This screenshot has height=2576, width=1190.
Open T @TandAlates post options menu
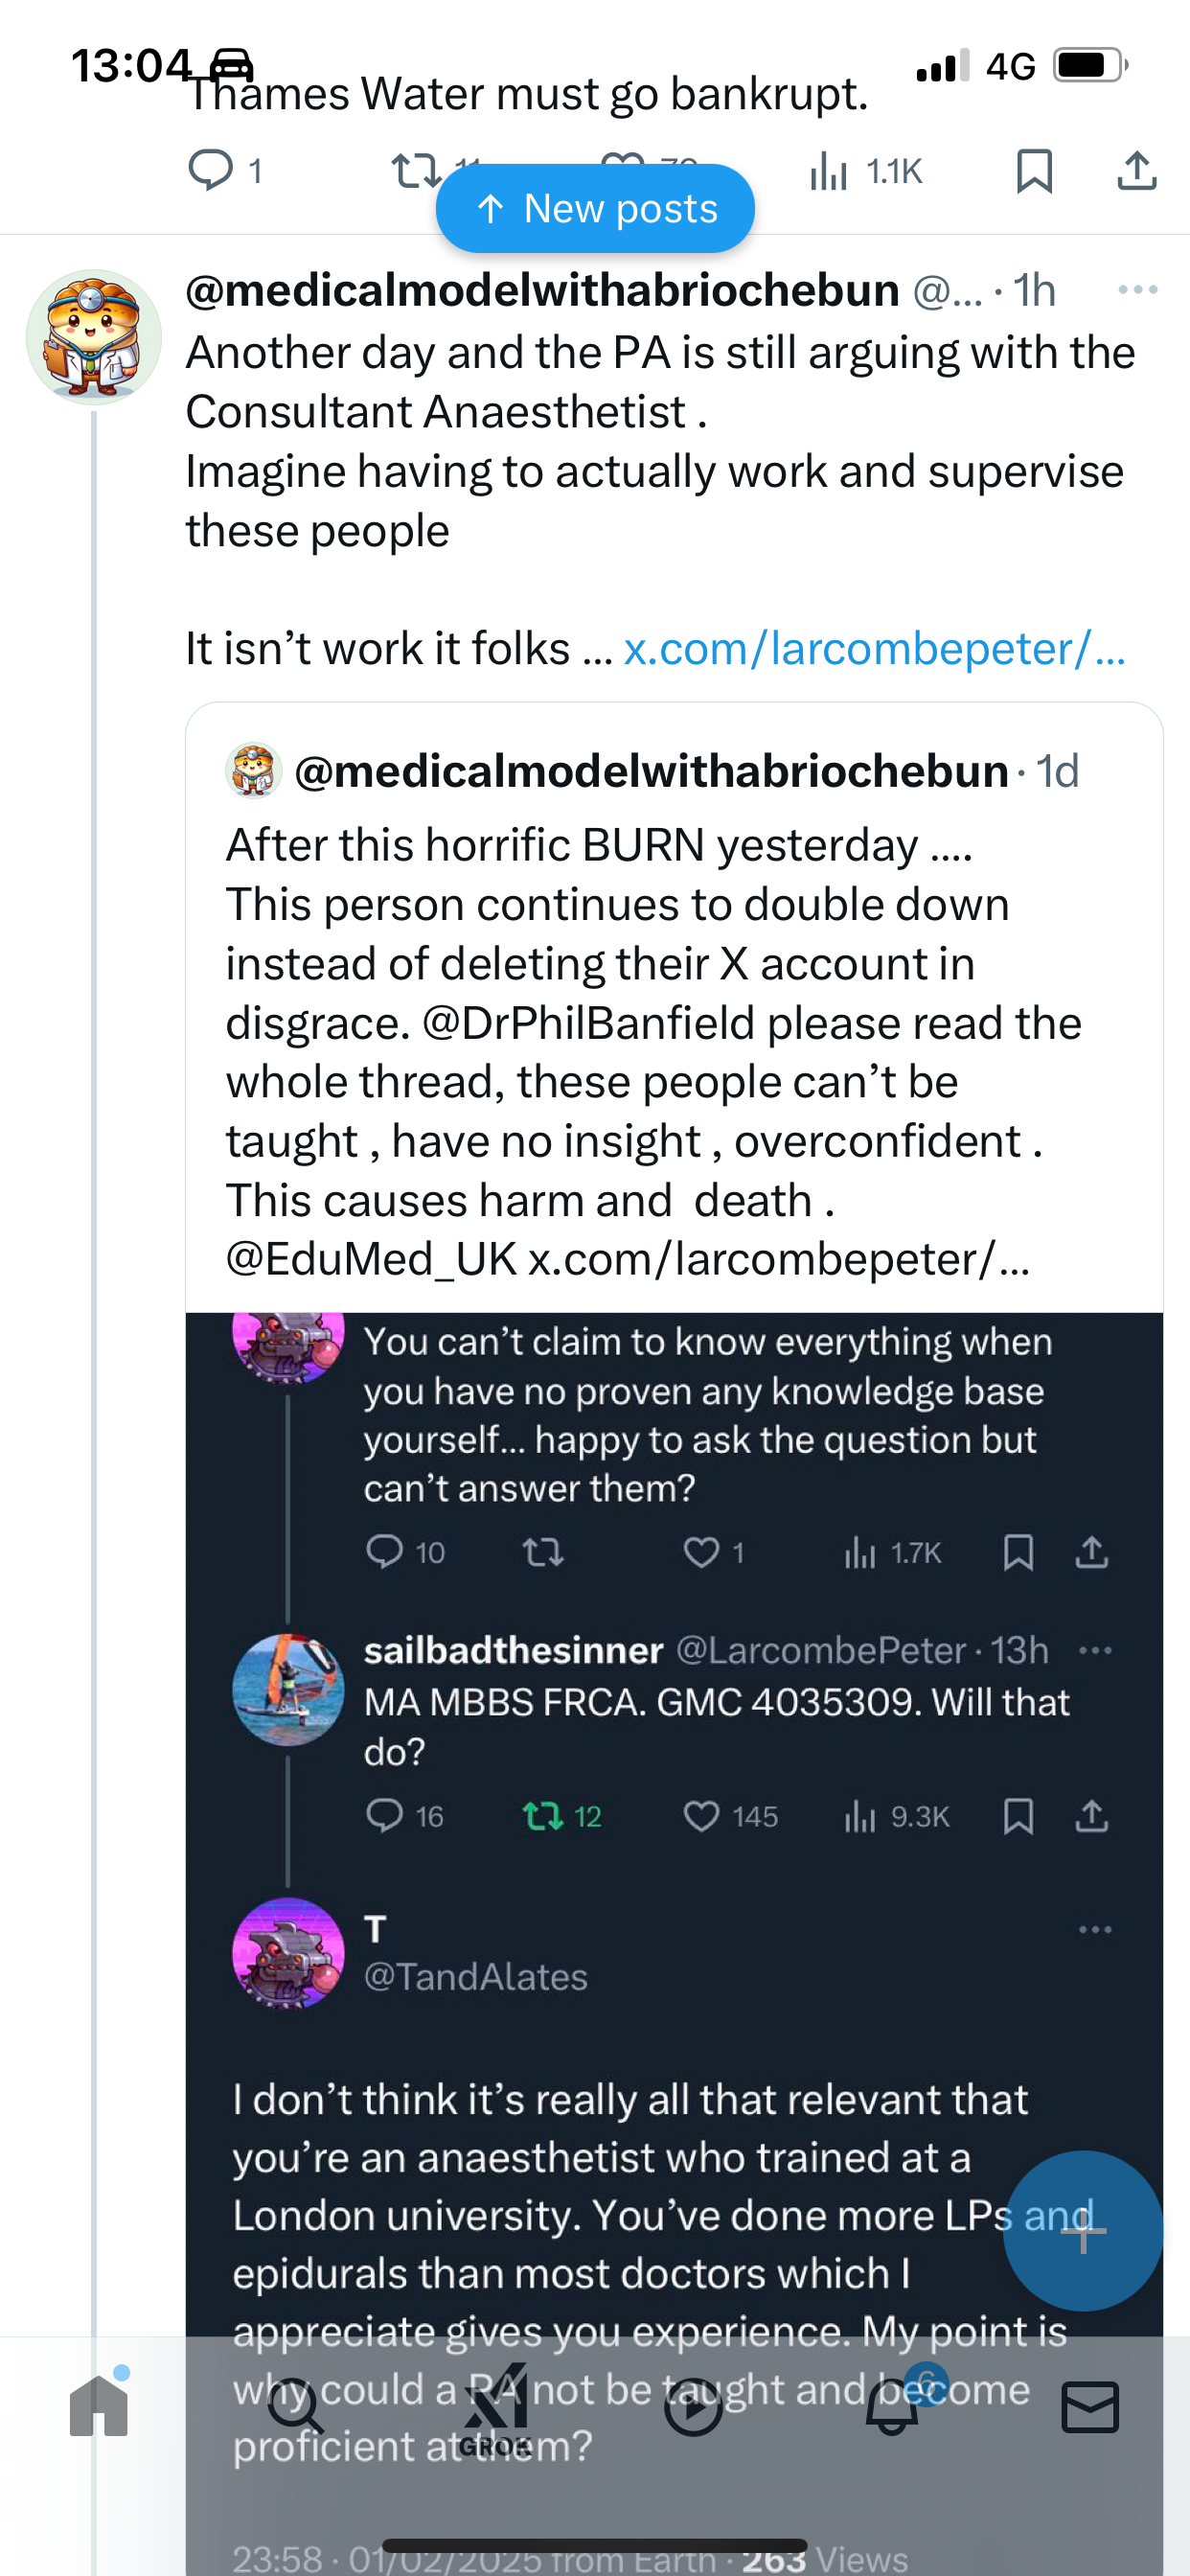click(x=1096, y=1929)
